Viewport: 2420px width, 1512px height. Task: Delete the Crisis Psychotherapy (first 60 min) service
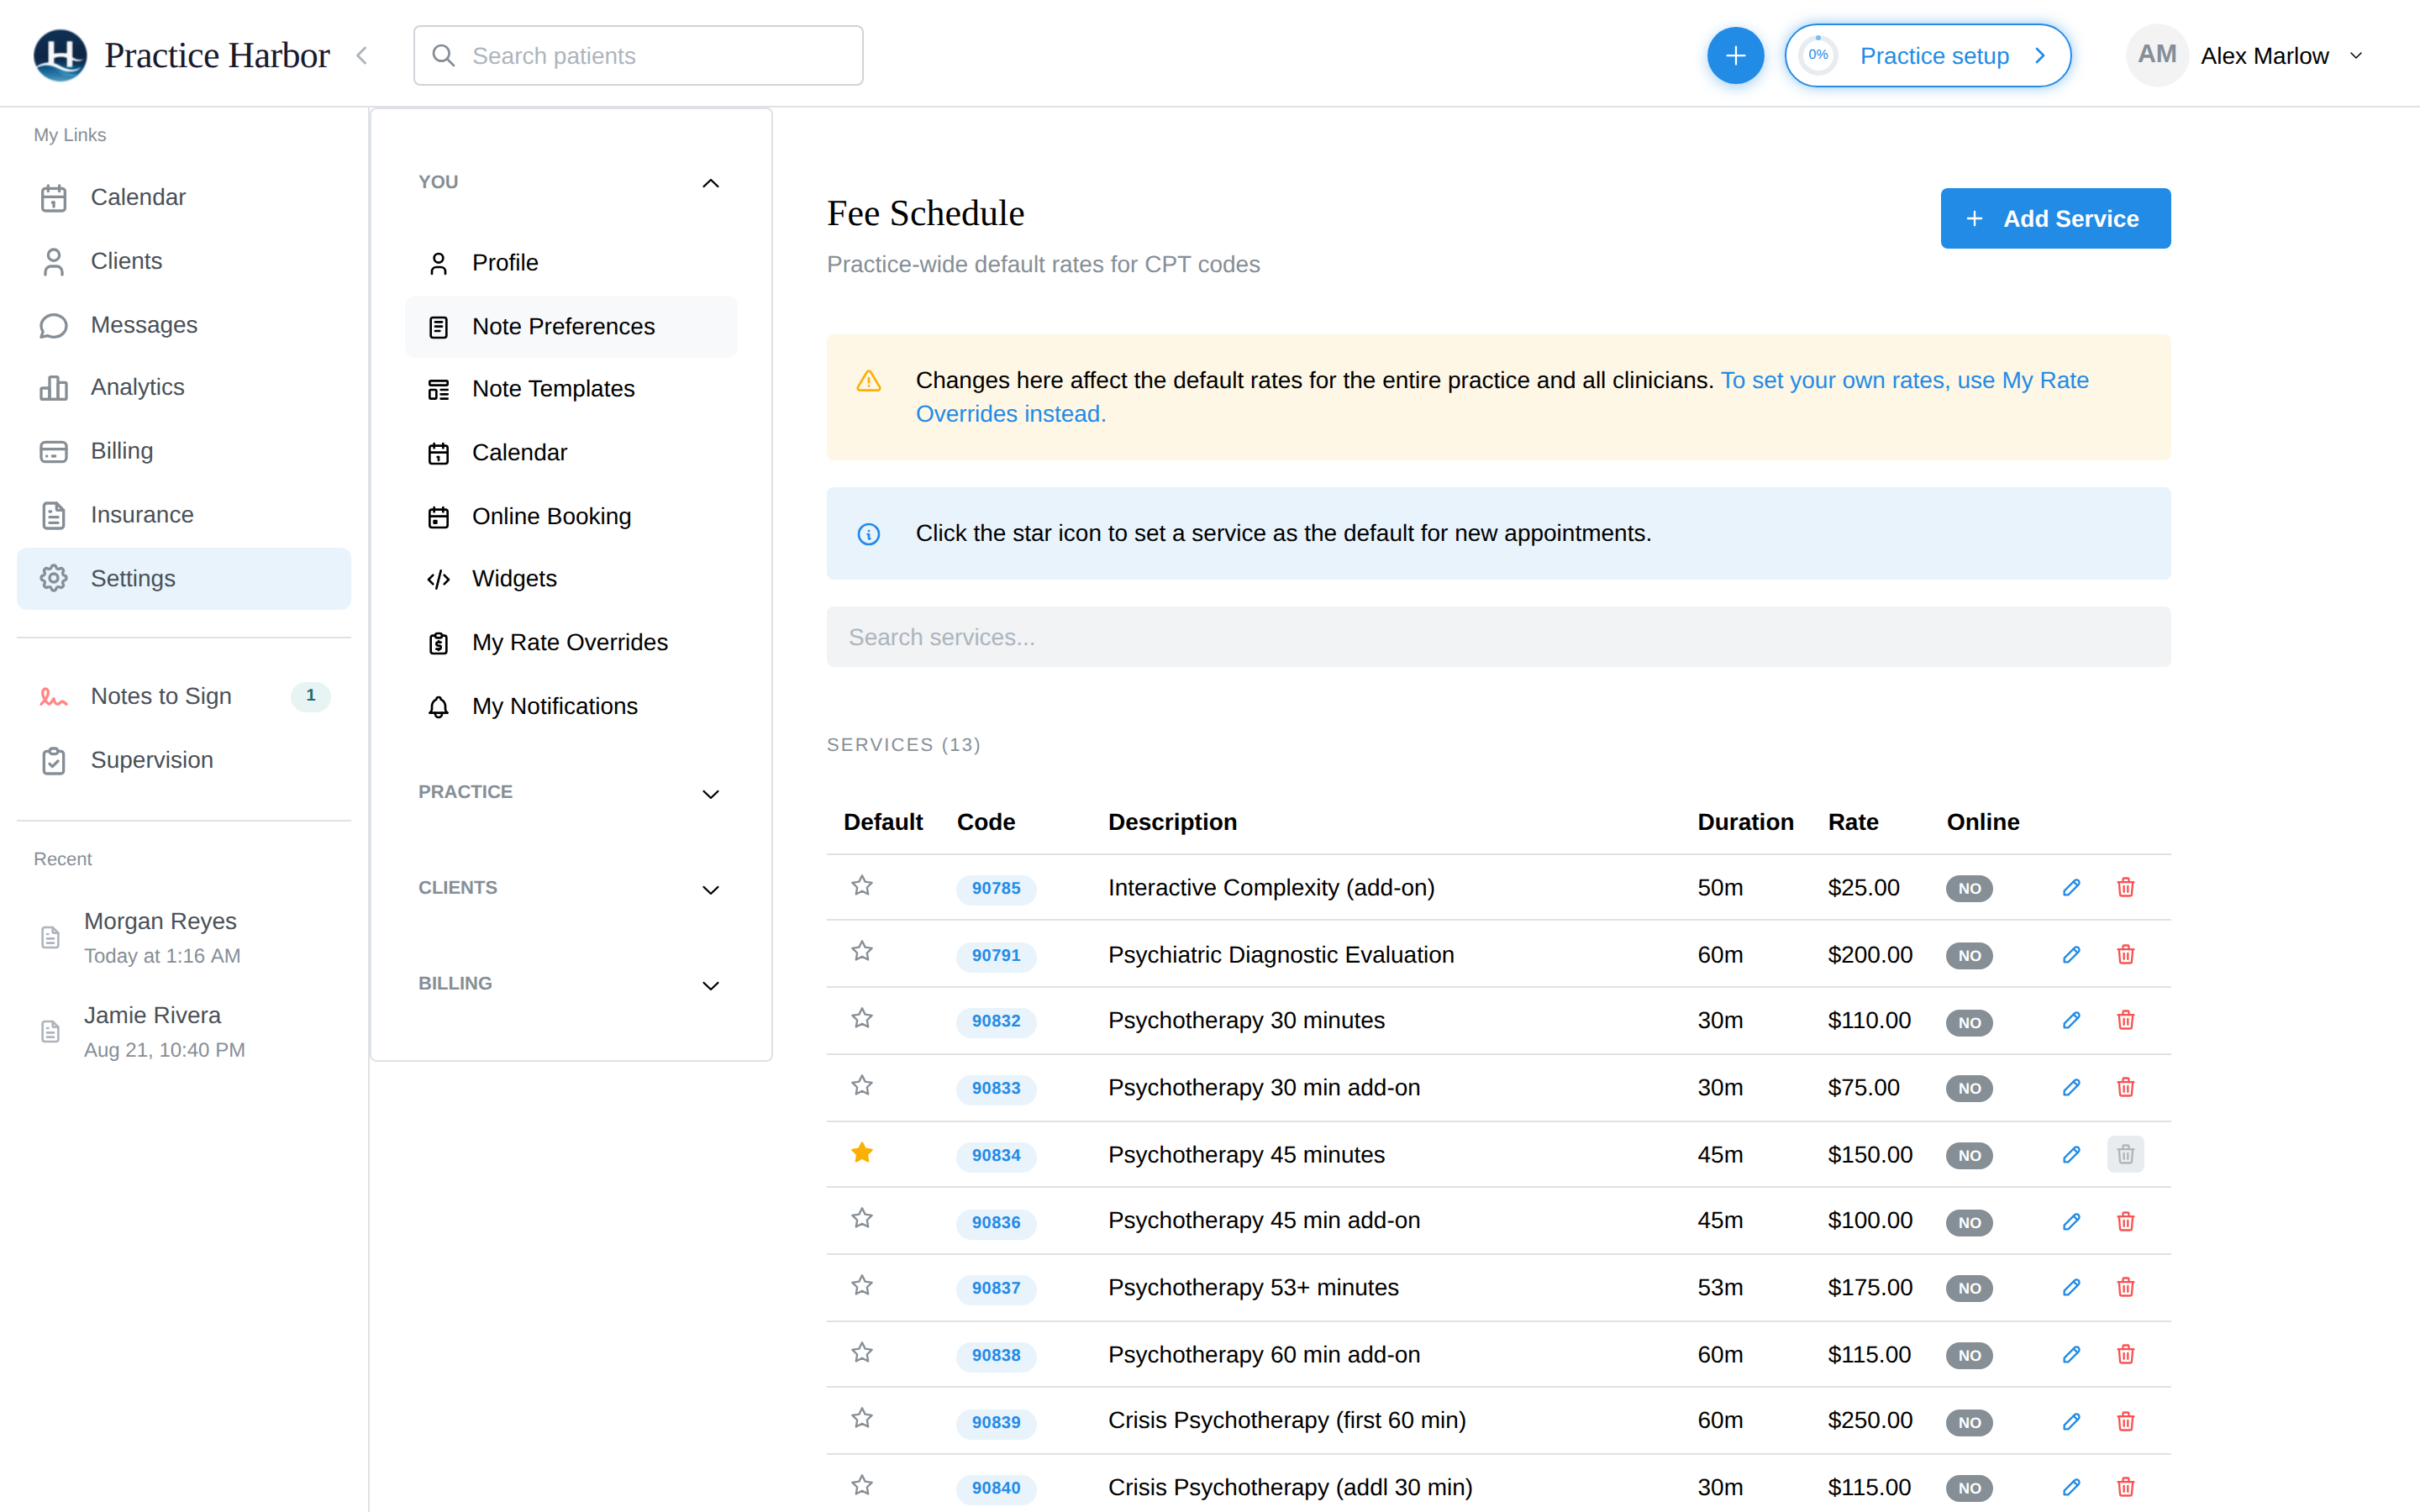(x=2125, y=1421)
